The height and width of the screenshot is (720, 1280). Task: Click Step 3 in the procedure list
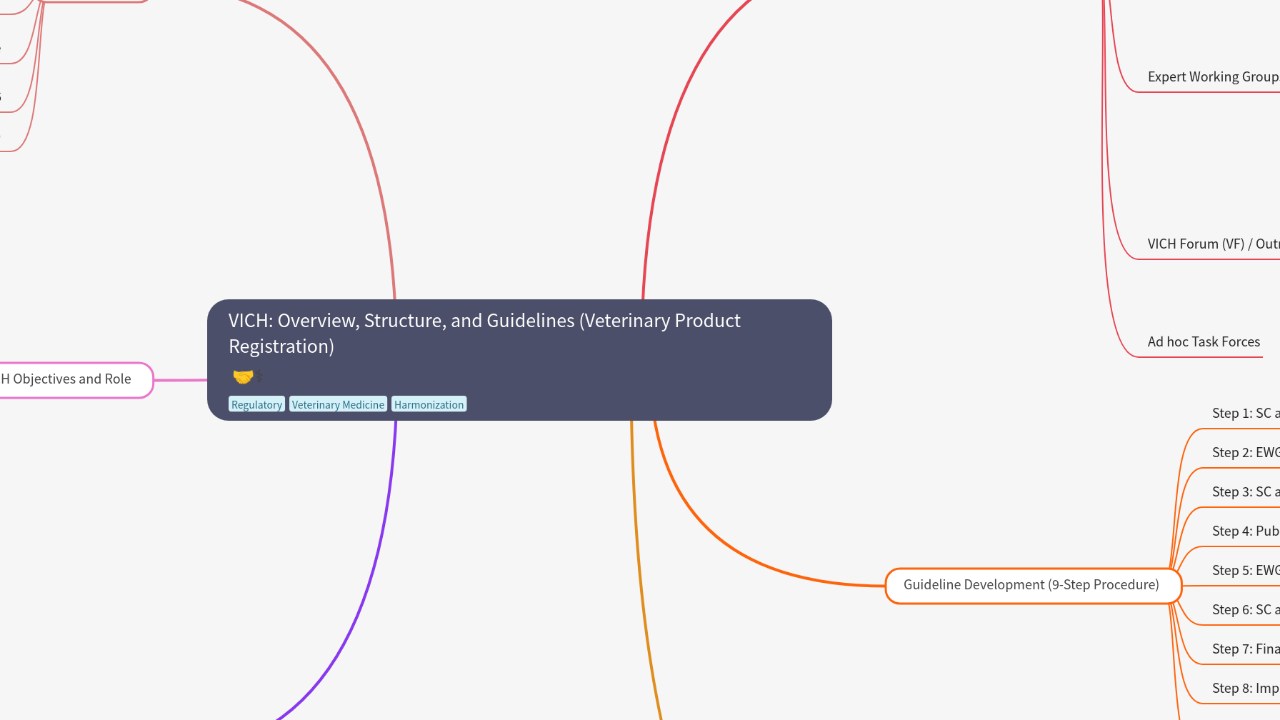click(1245, 491)
